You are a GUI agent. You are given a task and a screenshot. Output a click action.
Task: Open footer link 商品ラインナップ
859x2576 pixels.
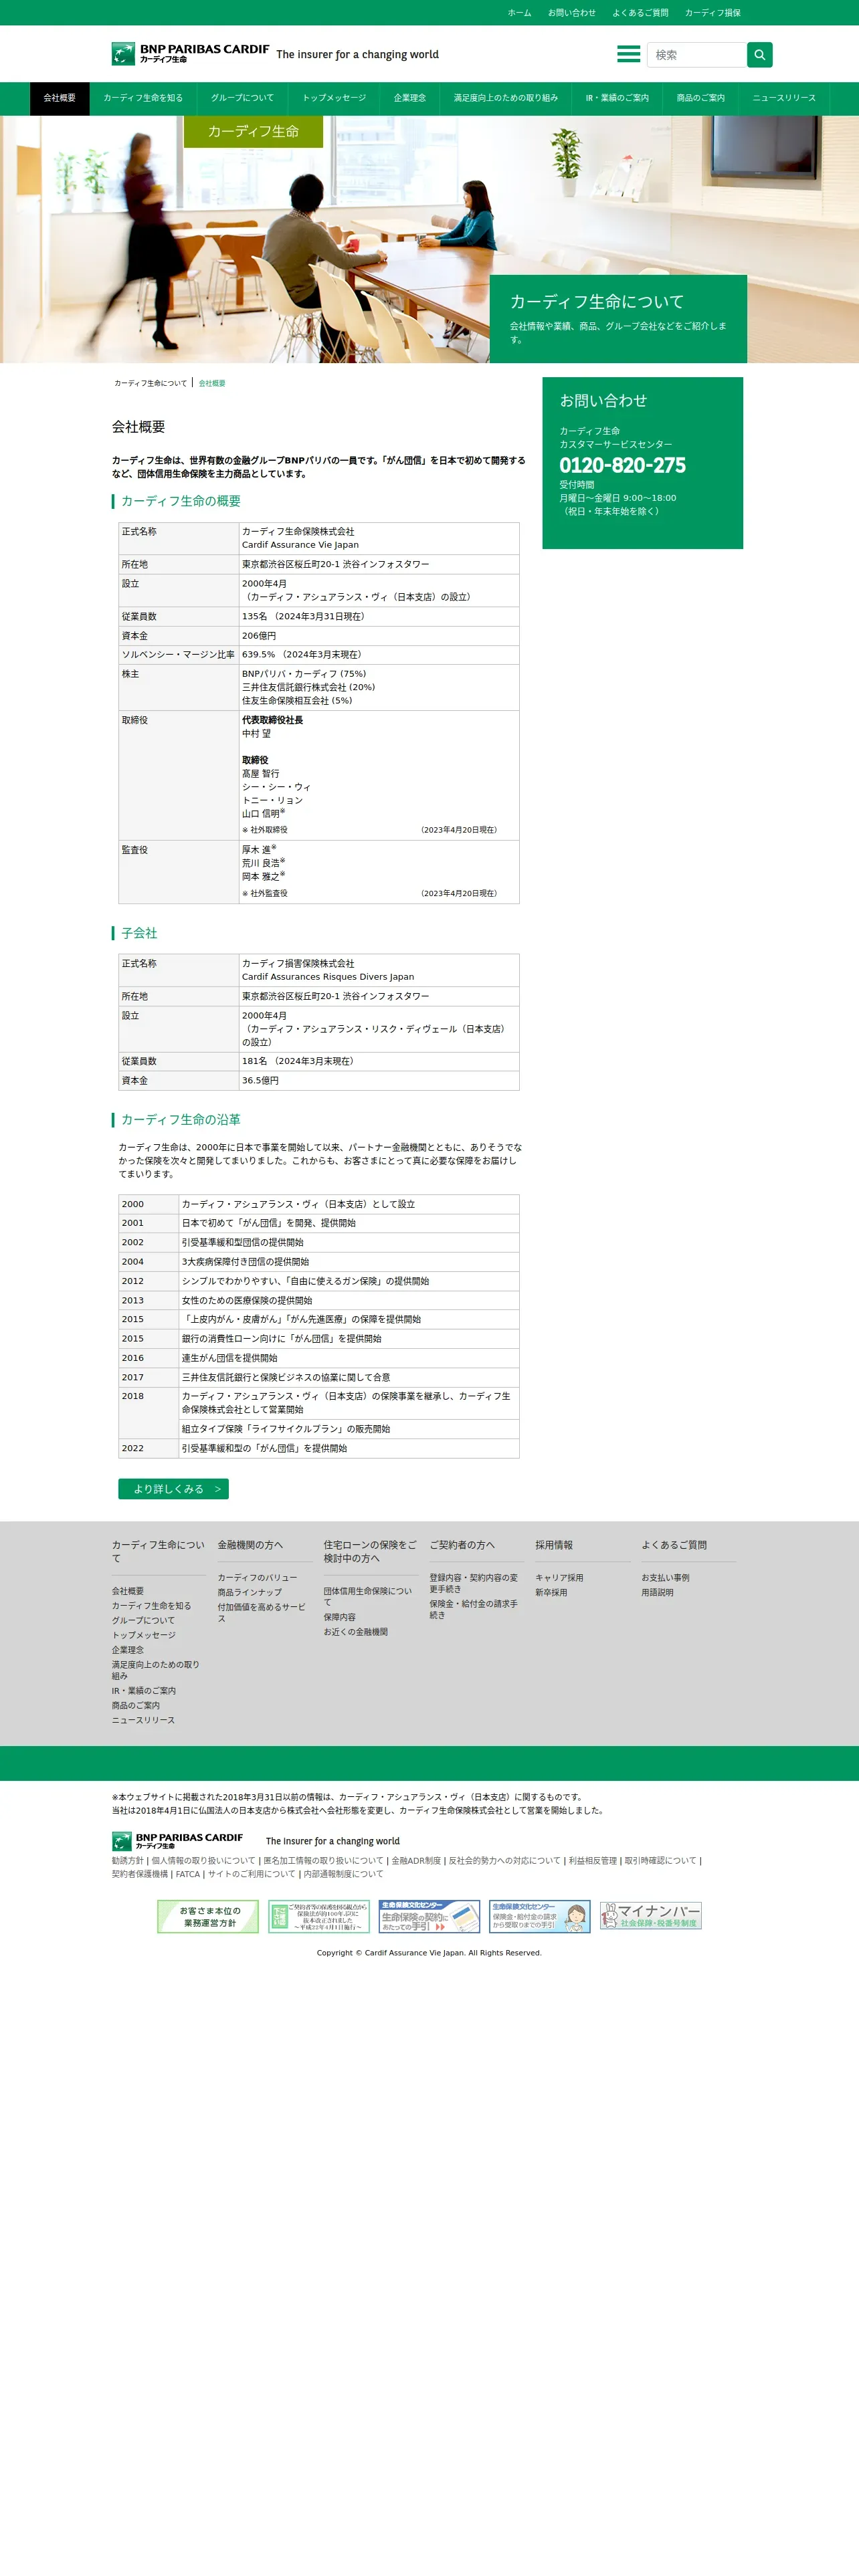250,1593
